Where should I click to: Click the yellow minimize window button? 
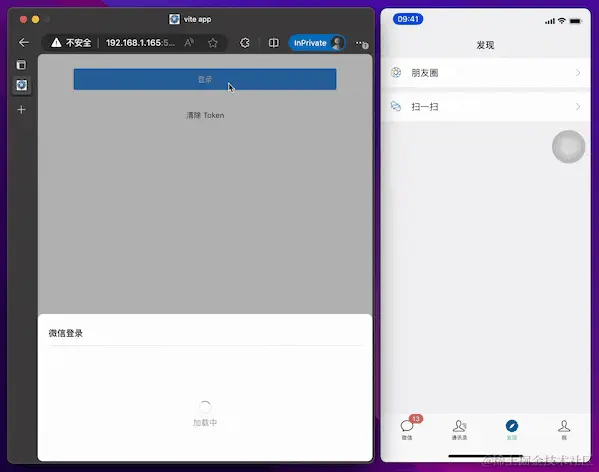click(x=36, y=19)
